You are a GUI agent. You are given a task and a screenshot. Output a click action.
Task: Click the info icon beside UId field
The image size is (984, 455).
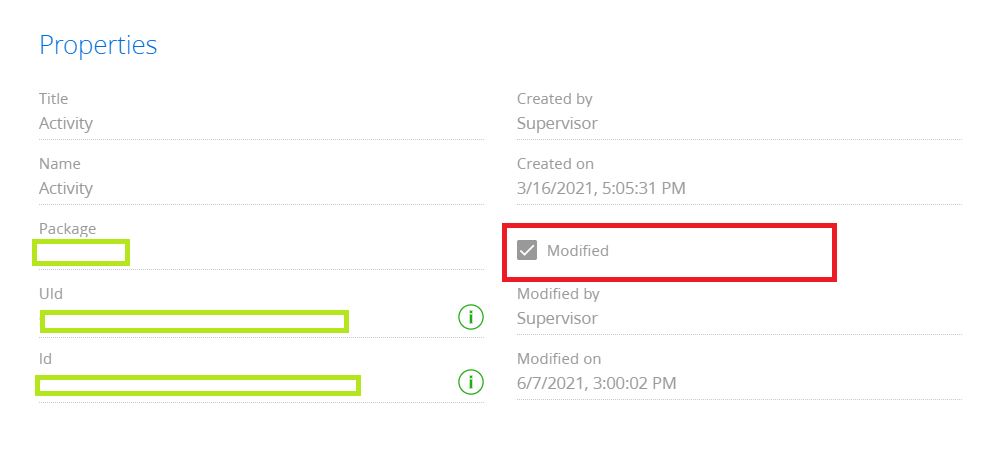[471, 318]
